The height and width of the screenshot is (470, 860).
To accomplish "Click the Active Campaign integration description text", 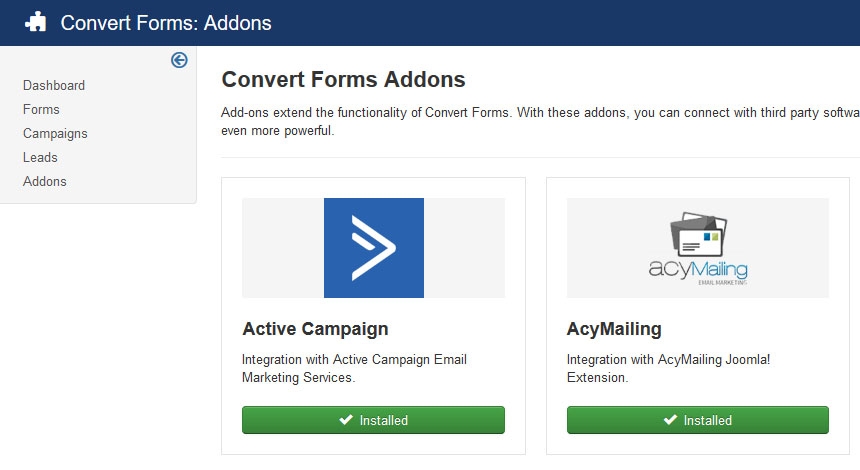I will (x=354, y=368).
